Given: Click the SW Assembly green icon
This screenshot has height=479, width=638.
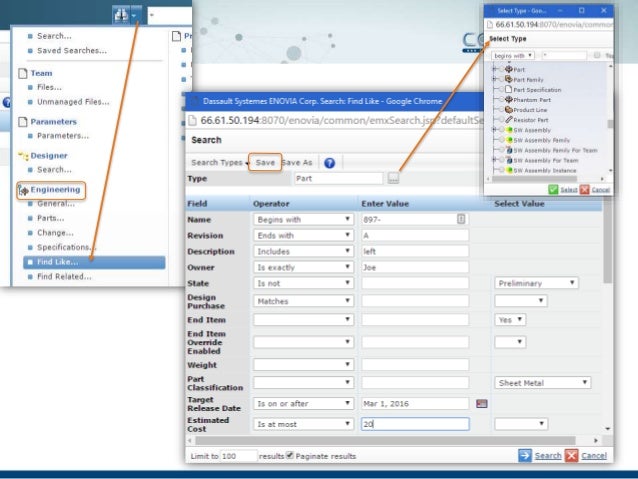Looking at the screenshot, I should point(509,130).
